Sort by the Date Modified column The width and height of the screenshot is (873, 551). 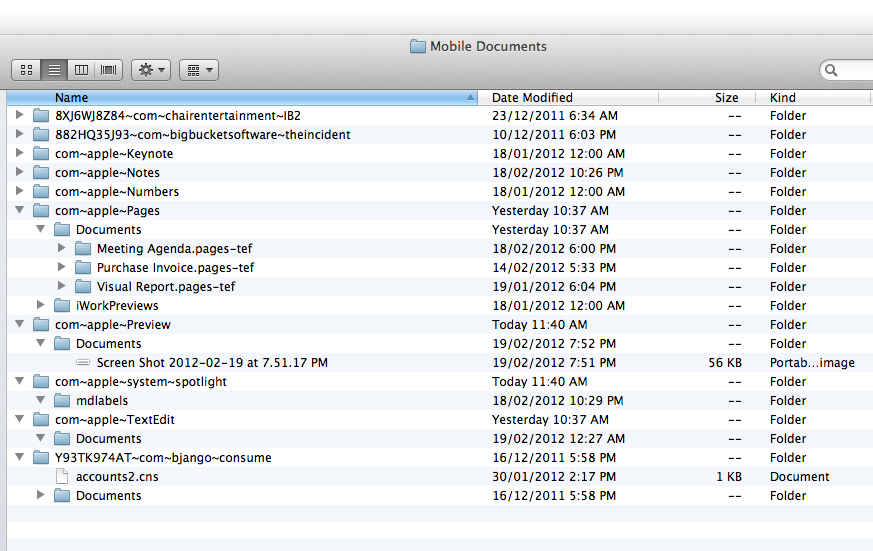(x=568, y=97)
